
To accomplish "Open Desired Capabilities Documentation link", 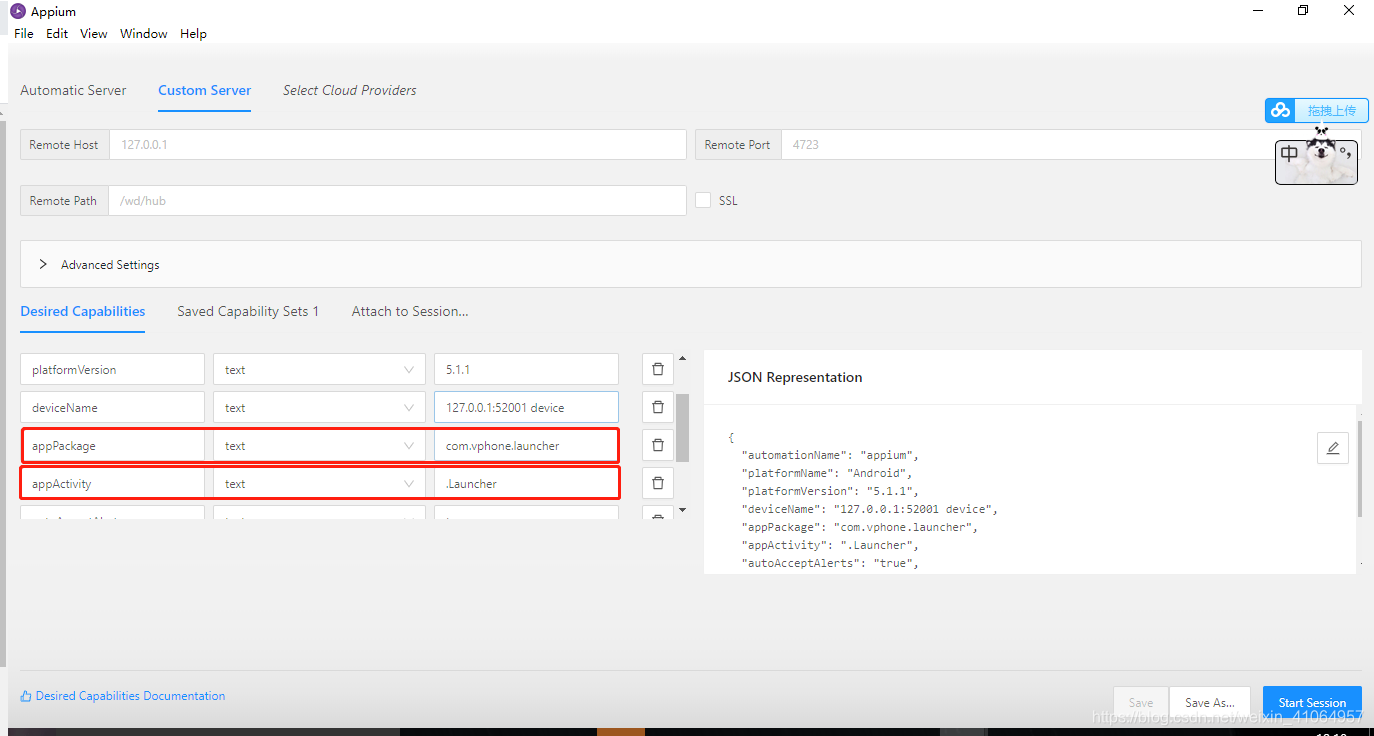I will point(130,696).
